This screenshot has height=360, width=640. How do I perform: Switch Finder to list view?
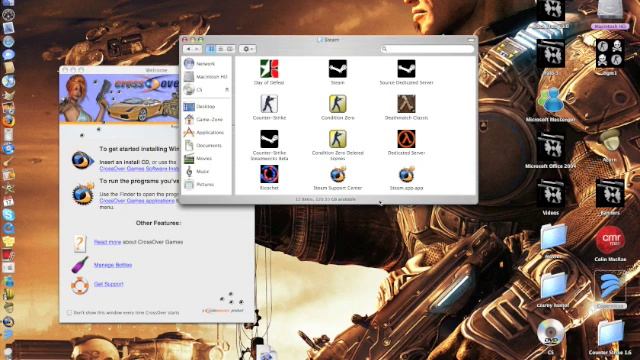pyautogui.click(x=220, y=49)
